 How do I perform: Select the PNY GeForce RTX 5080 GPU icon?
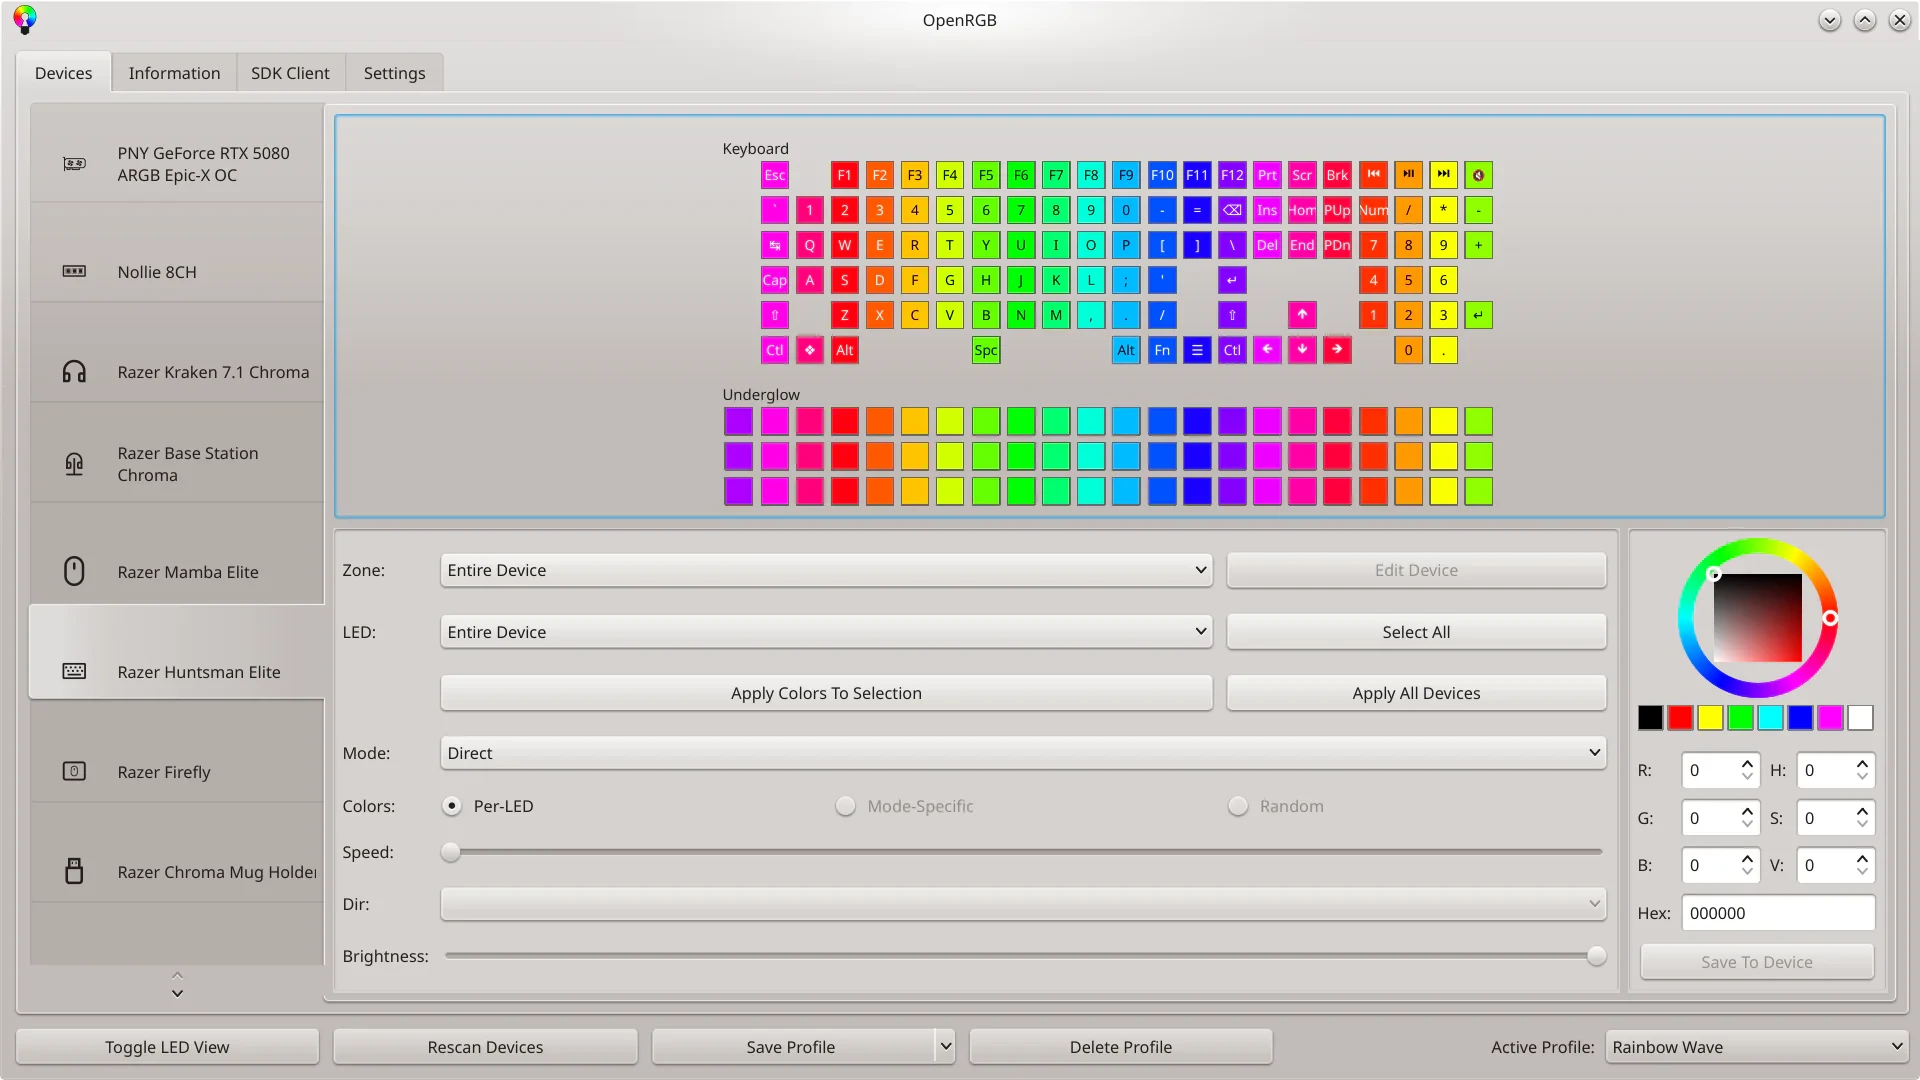pyautogui.click(x=74, y=164)
